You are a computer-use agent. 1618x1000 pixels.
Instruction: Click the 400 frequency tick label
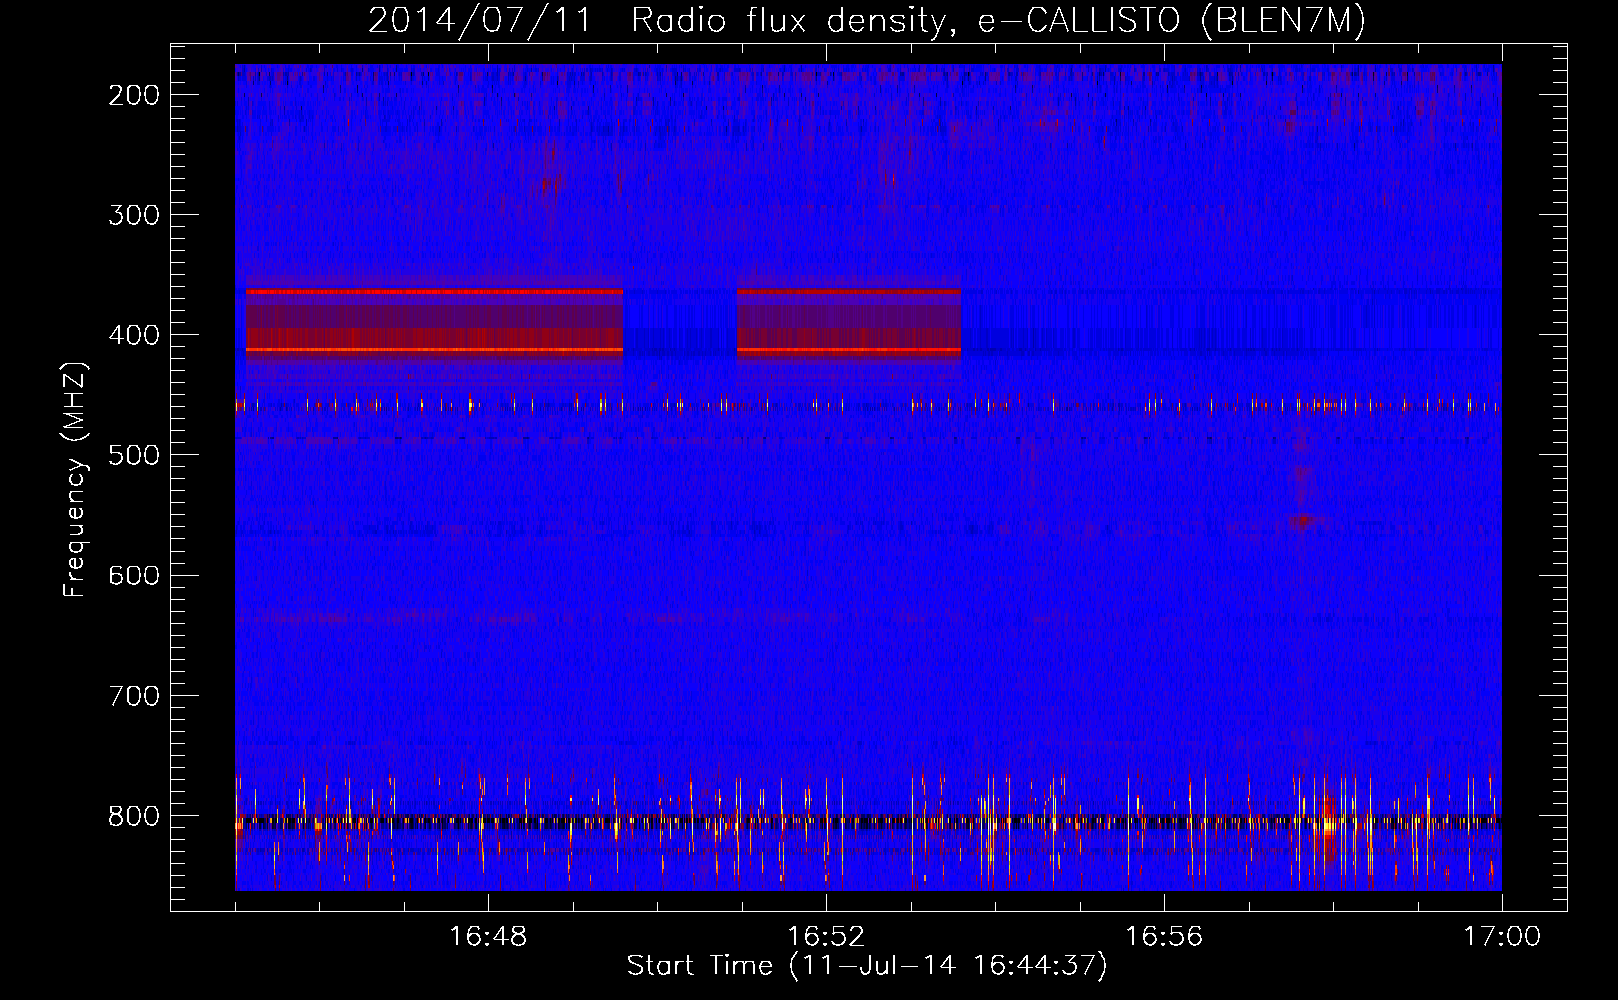tap(133, 335)
